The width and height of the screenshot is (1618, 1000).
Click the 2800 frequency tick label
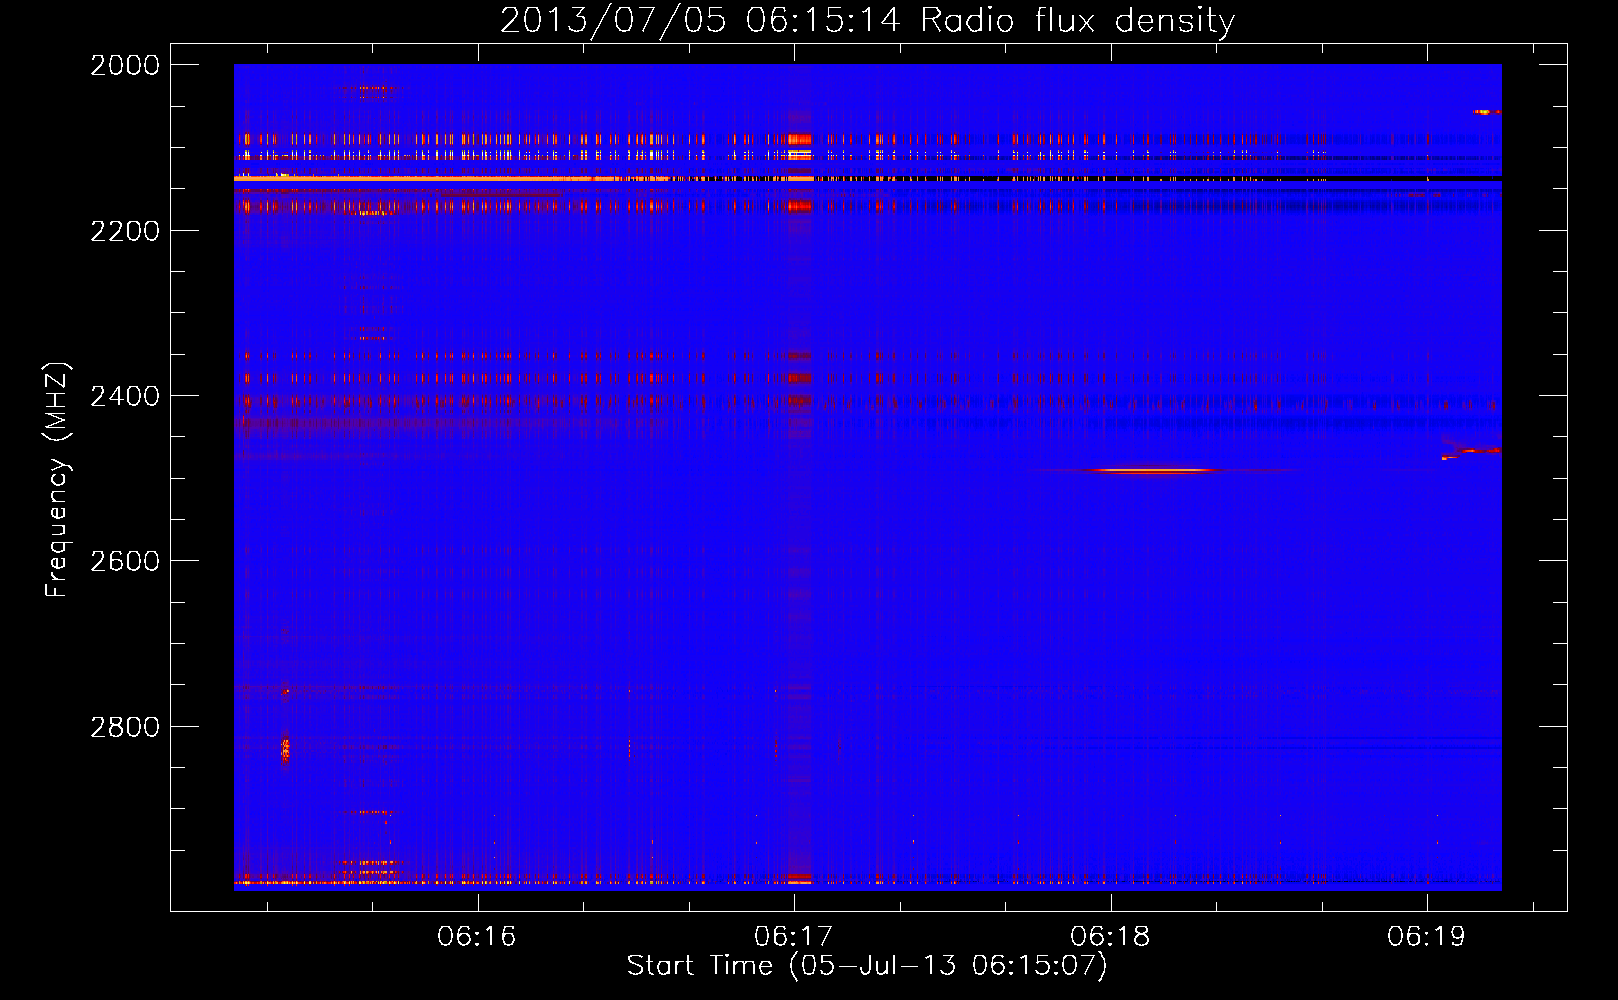125,727
